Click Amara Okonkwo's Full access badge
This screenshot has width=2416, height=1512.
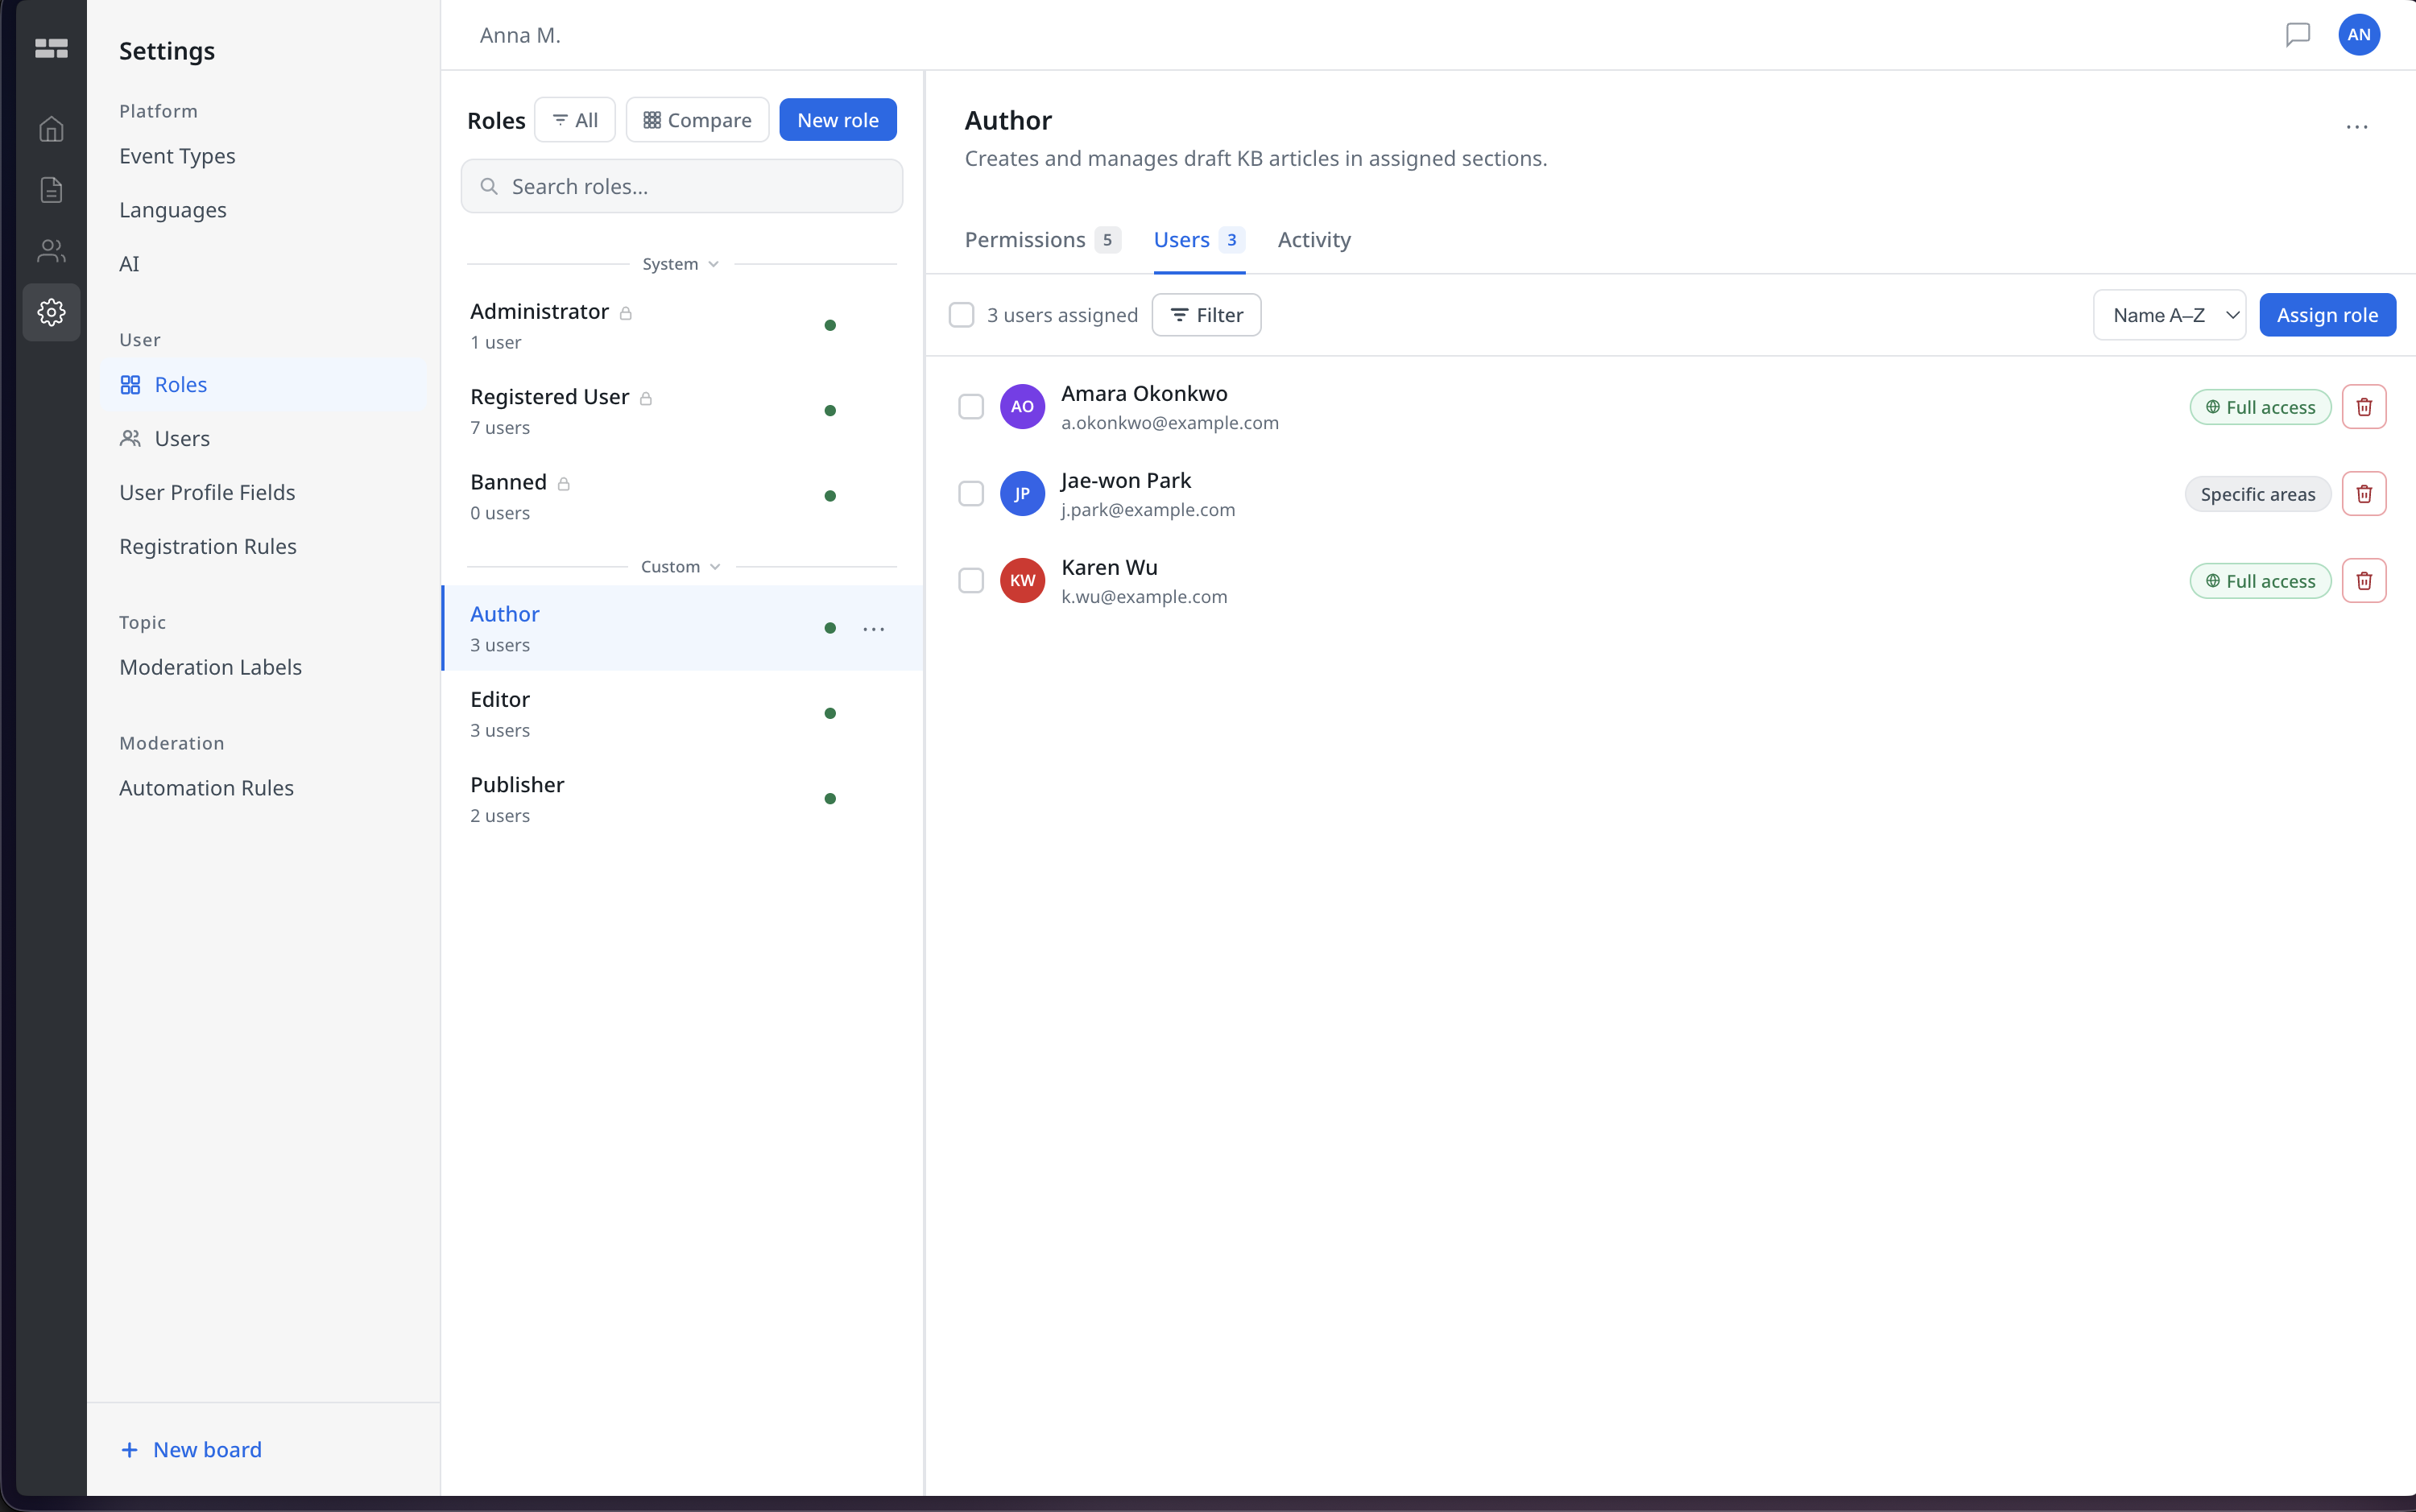point(2260,407)
